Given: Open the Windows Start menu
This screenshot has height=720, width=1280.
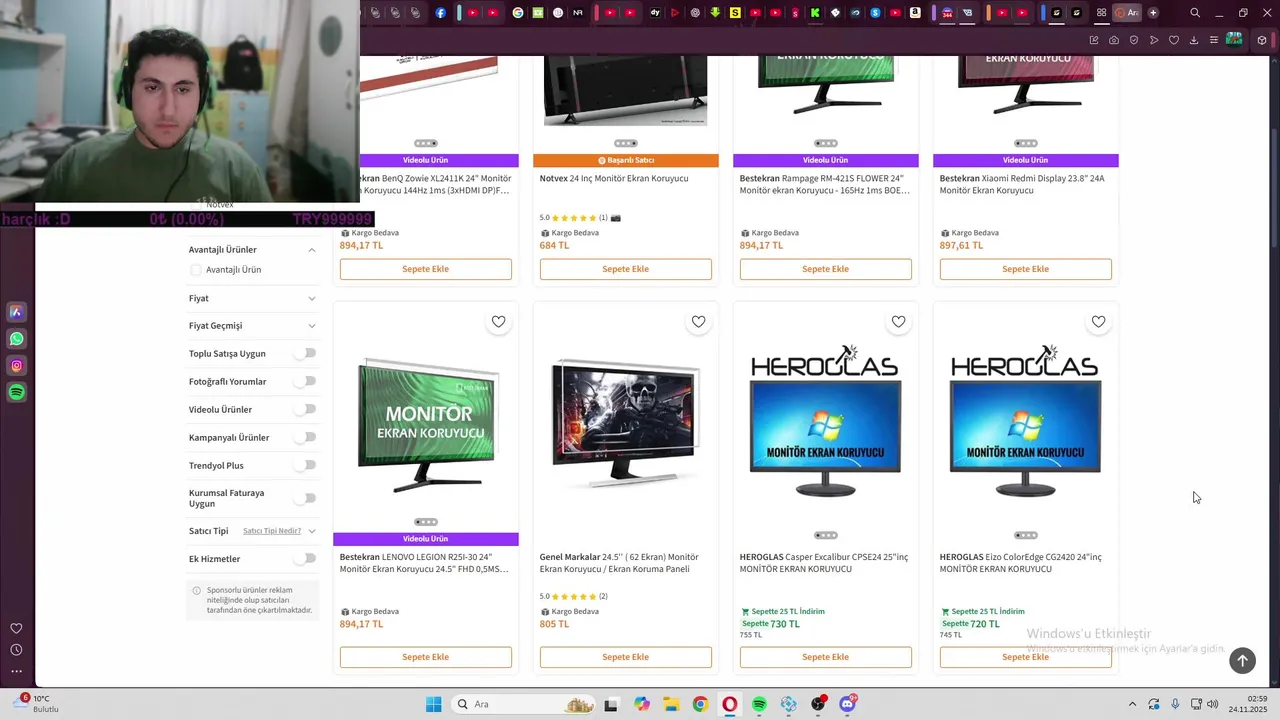Looking at the screenshot, I should (433, 704).
